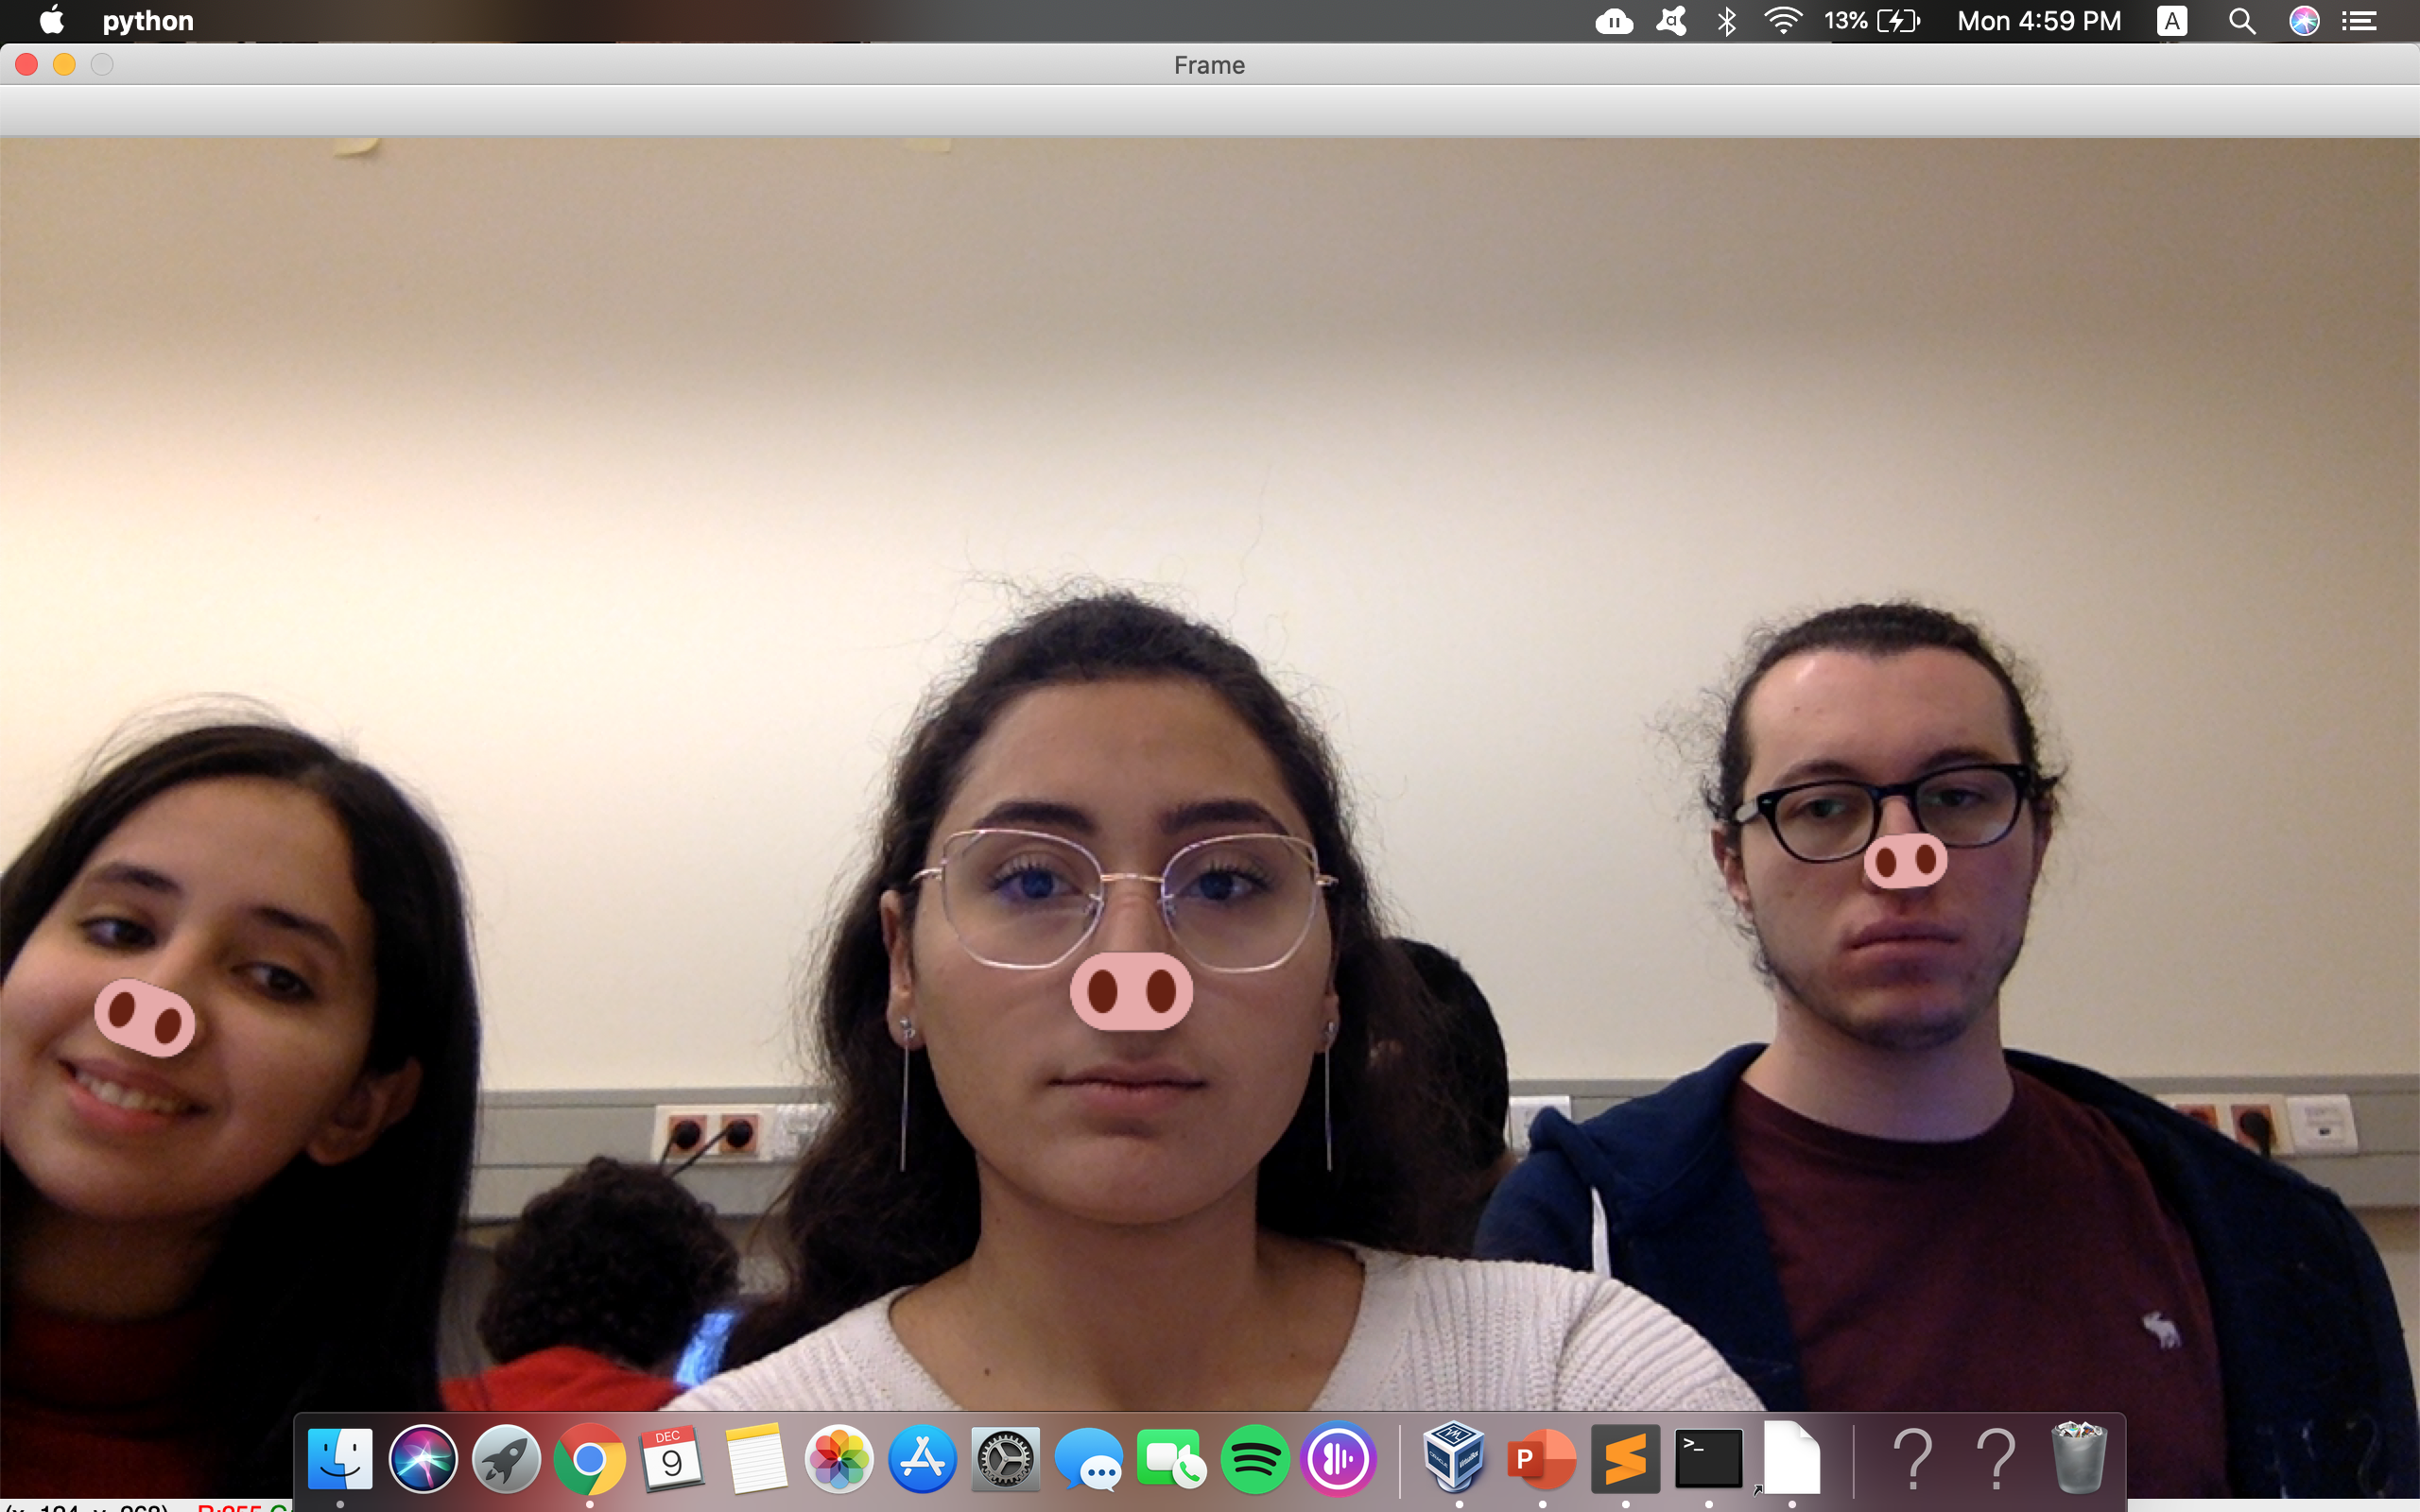Screen dimensions: 2420x1512
Task: Show battery status at 13%
Action: tap(1871, 21)
